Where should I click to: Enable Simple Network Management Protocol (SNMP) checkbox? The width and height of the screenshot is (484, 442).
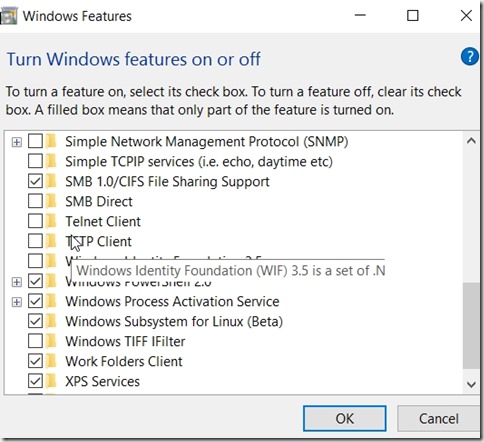pos(35,141)
